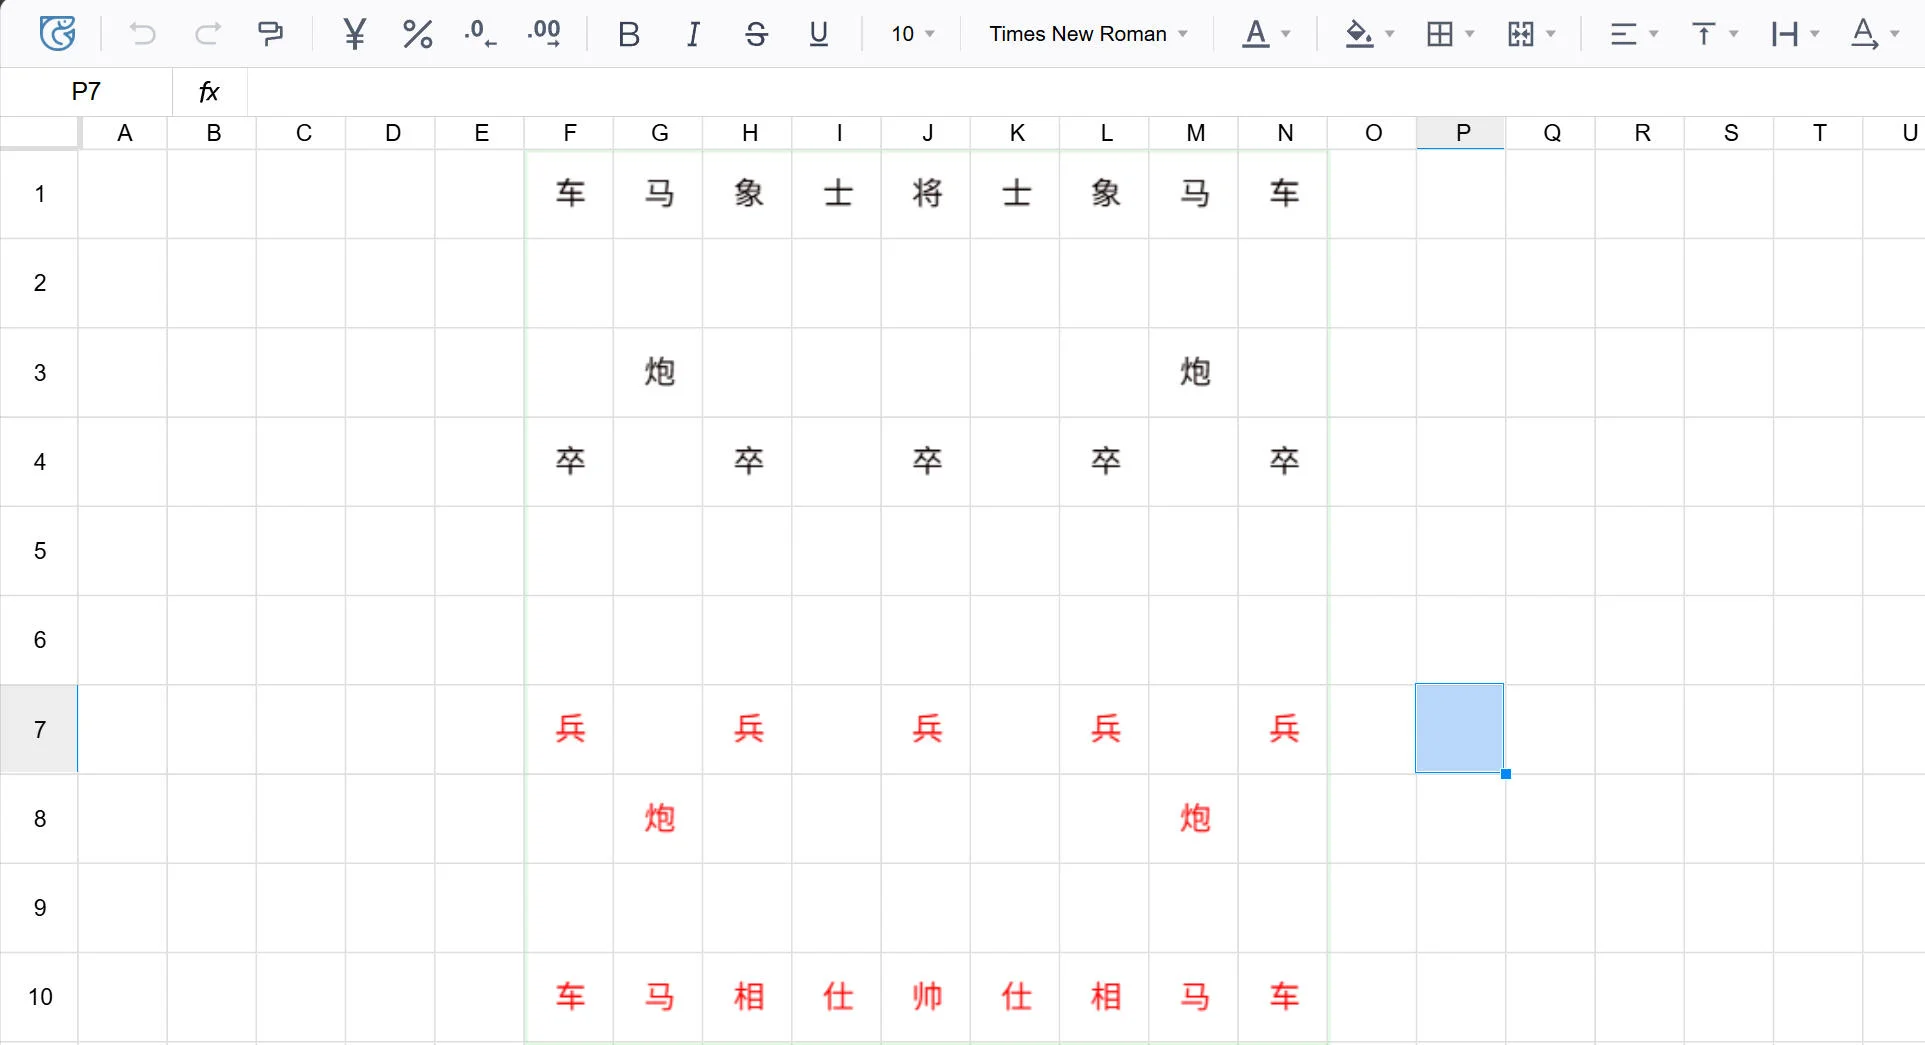Open the Times New Roman font dropdown

[x=1088, y=34]
